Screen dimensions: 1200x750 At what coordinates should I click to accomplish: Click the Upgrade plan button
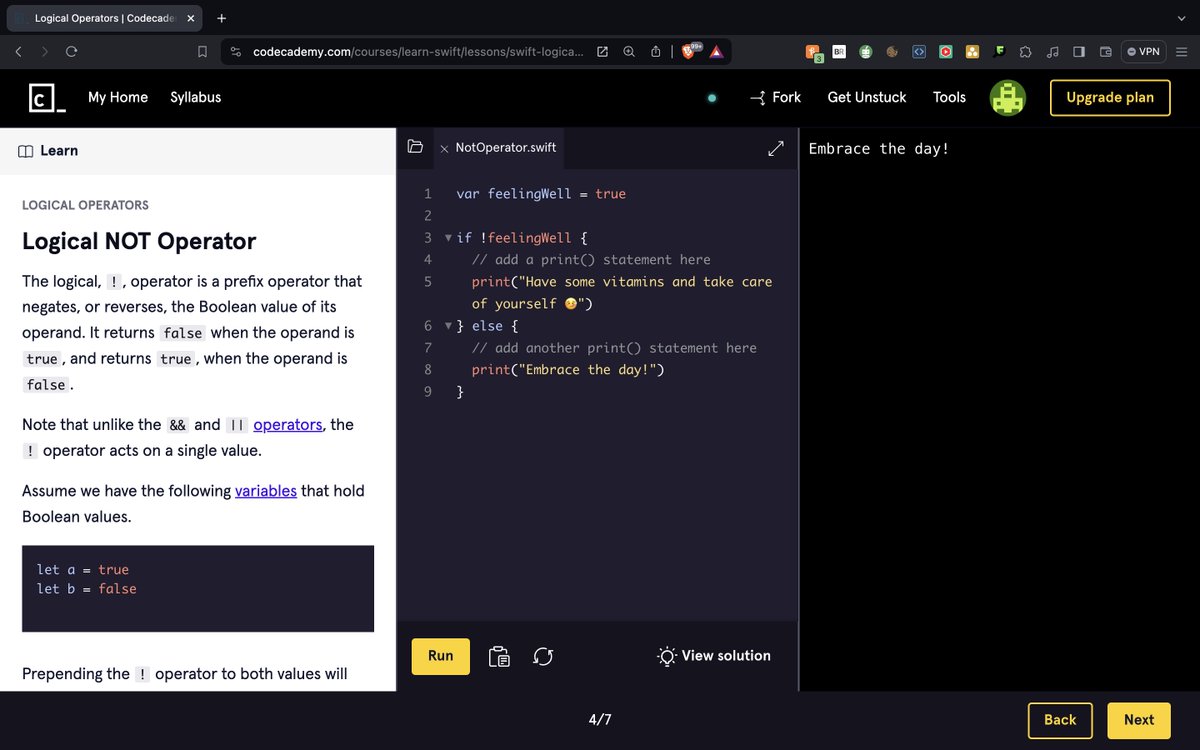(x=1110, y=98)
